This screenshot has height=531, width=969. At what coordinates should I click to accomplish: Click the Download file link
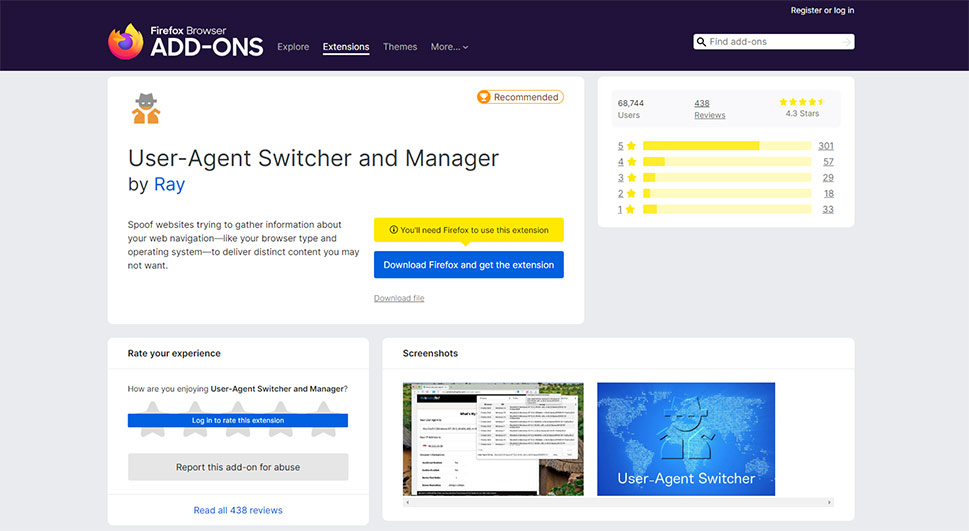(399, 298)
